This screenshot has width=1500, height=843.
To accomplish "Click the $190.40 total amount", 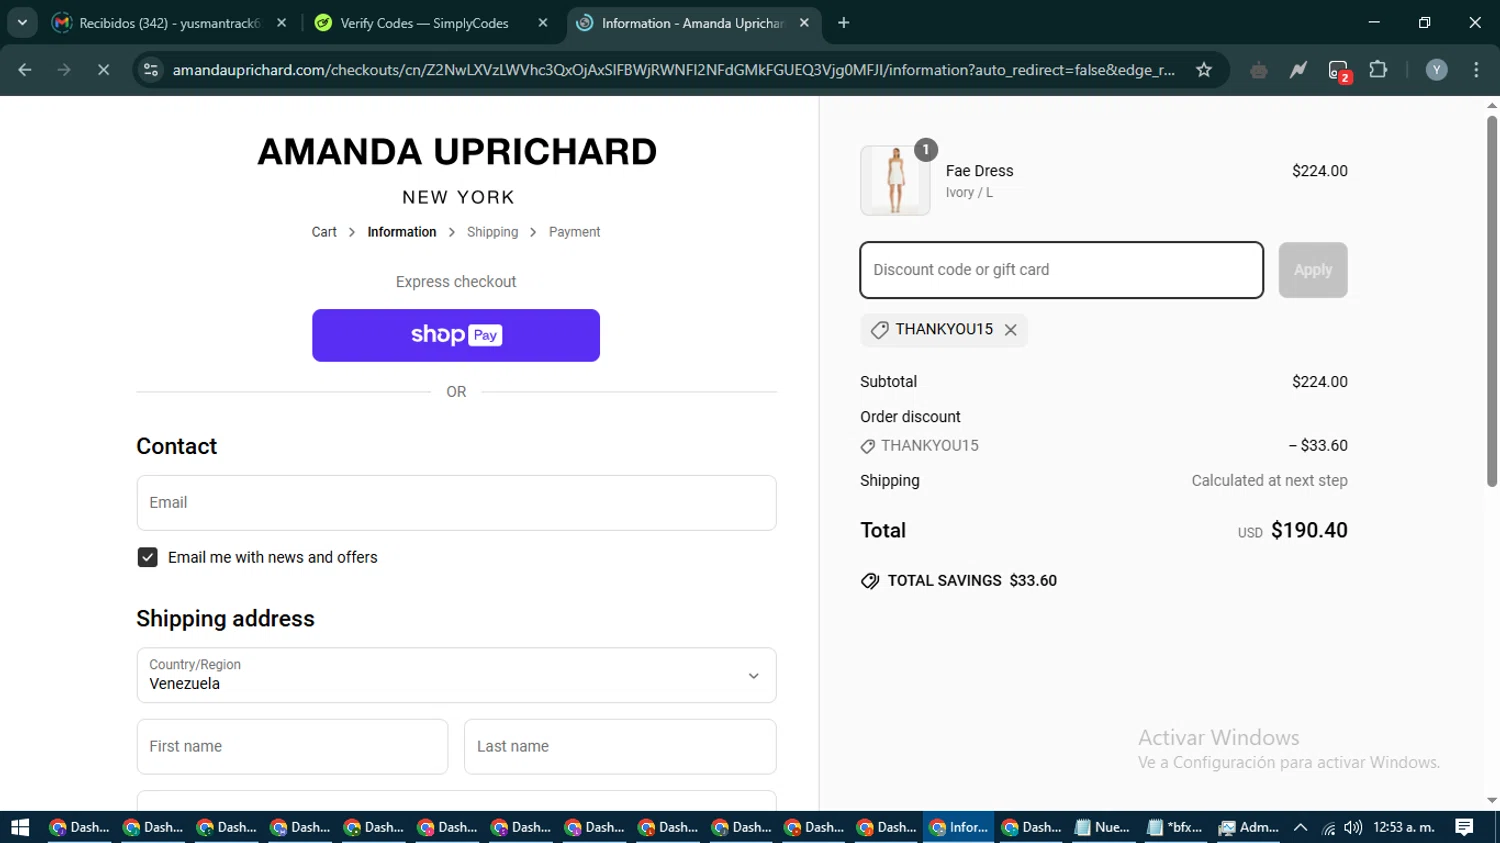I will click(1309, 531).
